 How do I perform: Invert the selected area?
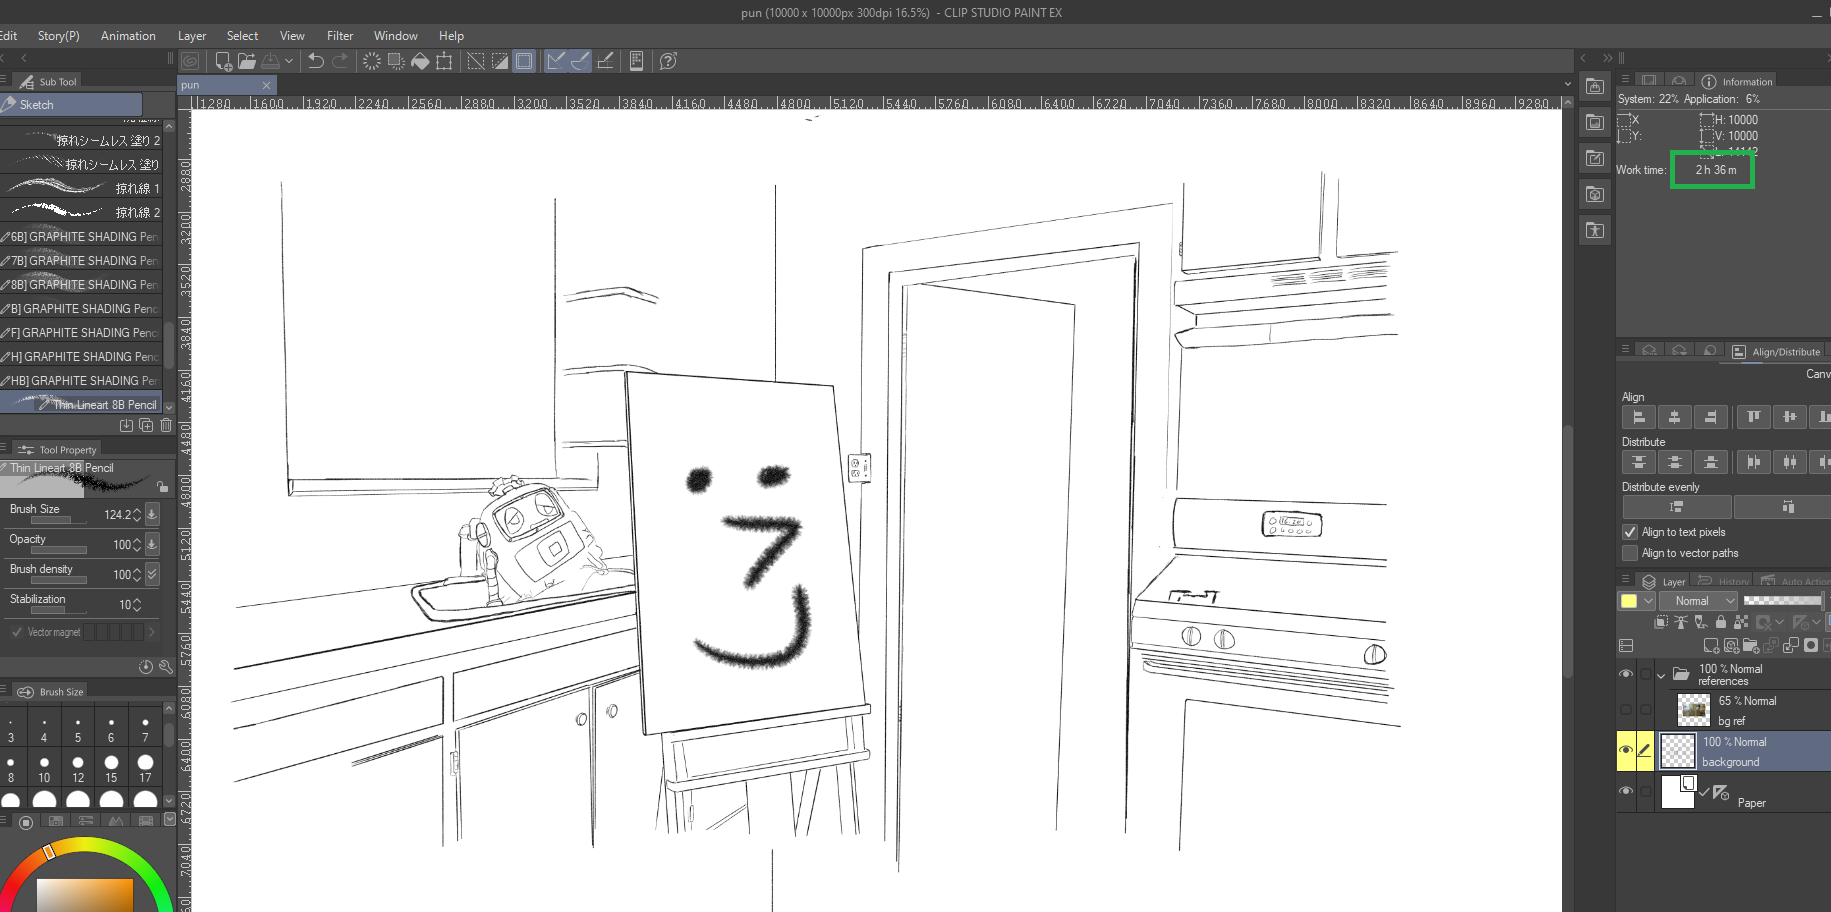(x=499, y=61)
